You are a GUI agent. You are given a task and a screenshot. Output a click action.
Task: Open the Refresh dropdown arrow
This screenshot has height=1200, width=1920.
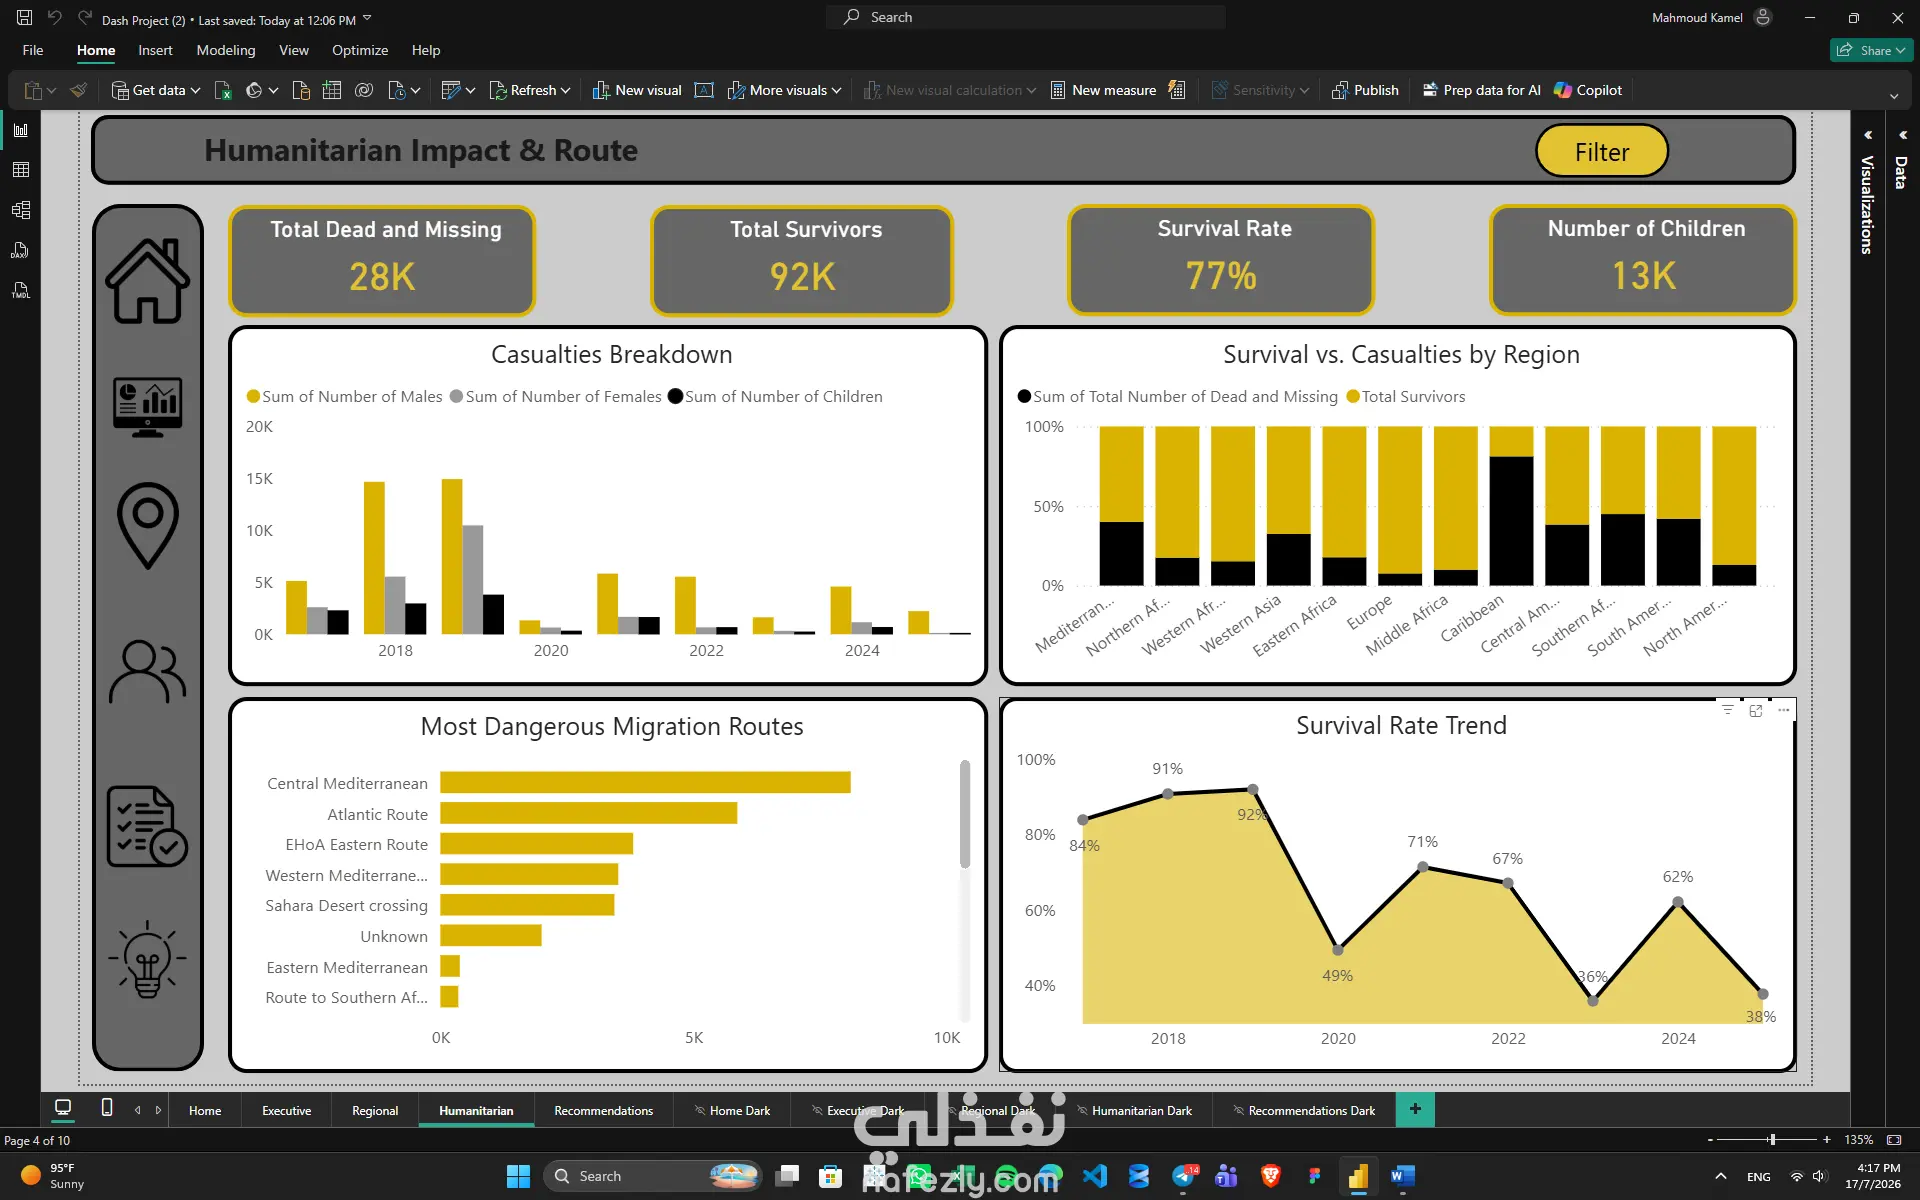point(566,90)
